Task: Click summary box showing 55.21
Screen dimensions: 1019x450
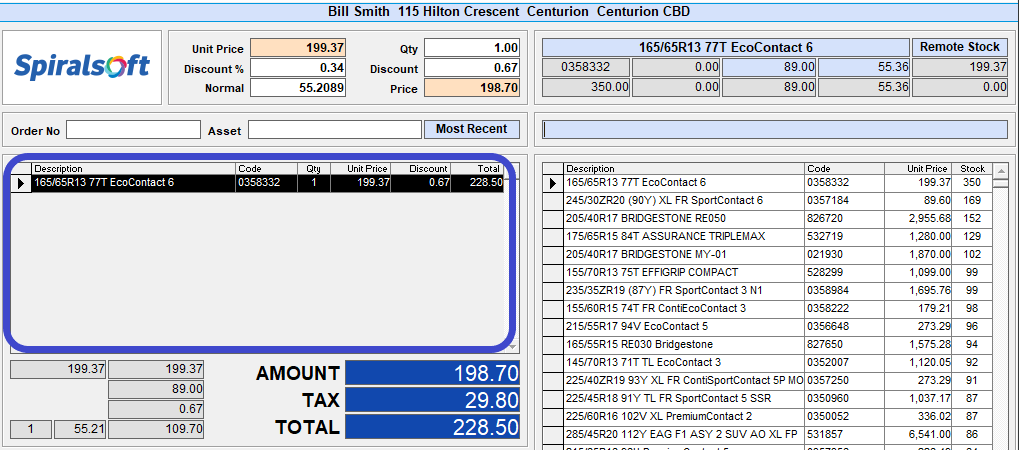Action: tap(80, 429)
